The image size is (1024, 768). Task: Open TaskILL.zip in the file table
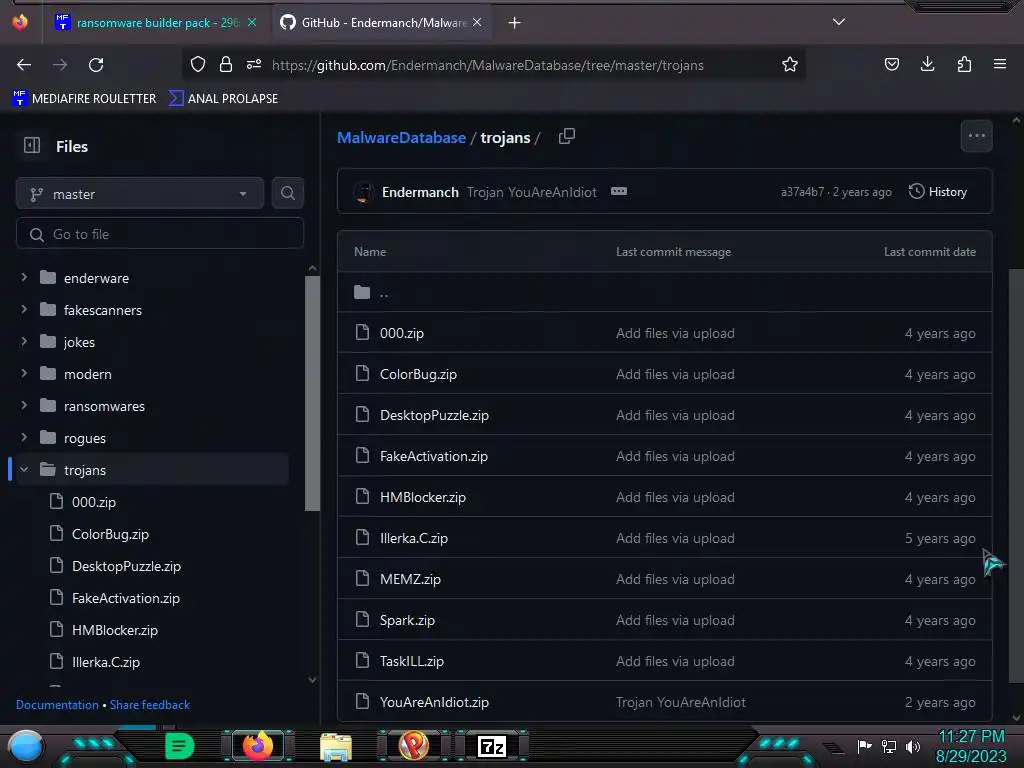[x=411, y=662]
